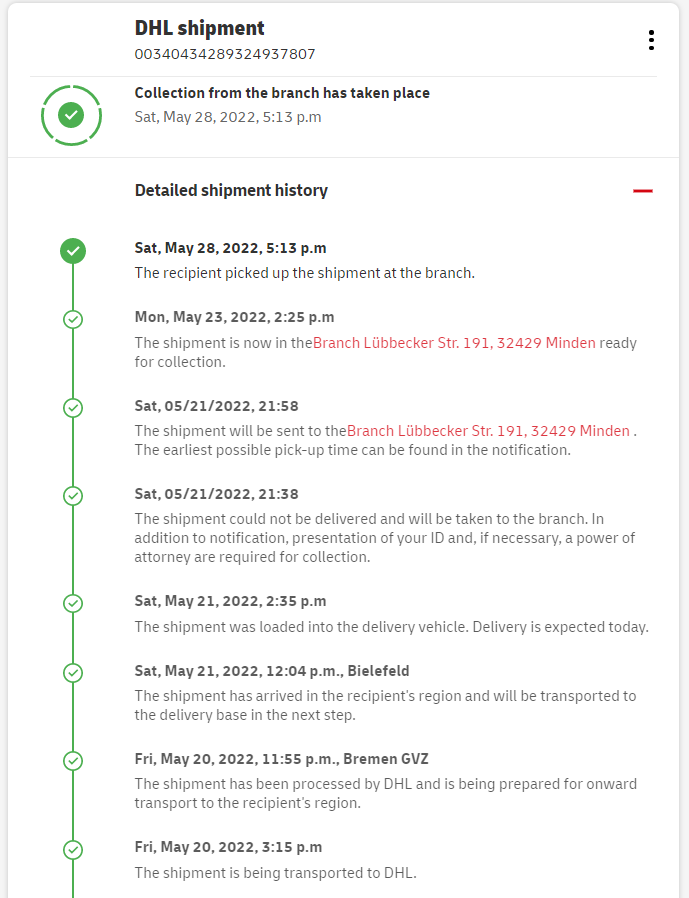The image size is (689, 898).
Task: Click the timeline checkmark for 05/21/2022, 21:38
Action: (x=72, y=496)
